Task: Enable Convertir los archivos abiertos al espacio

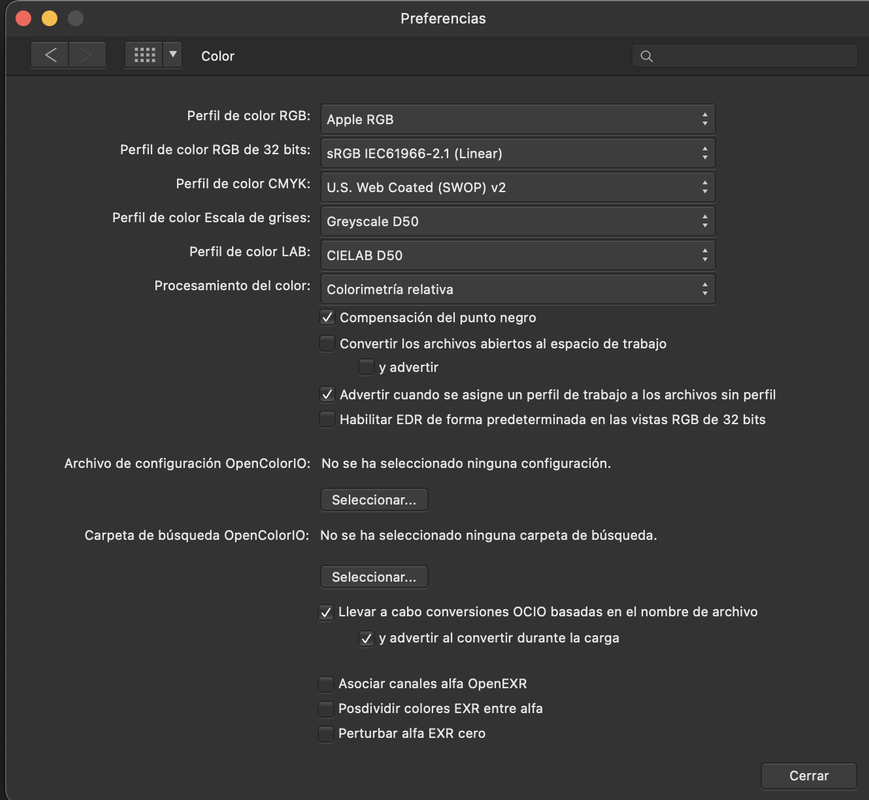Action: pos(327,344)
